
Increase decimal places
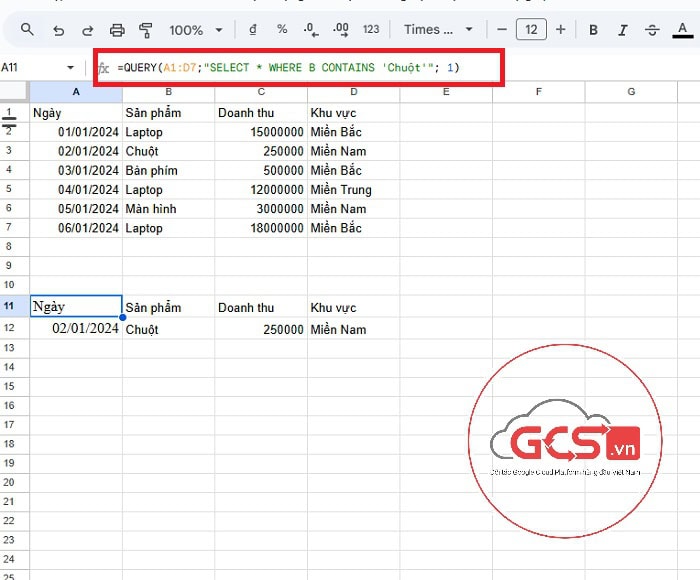click(340, 30)
